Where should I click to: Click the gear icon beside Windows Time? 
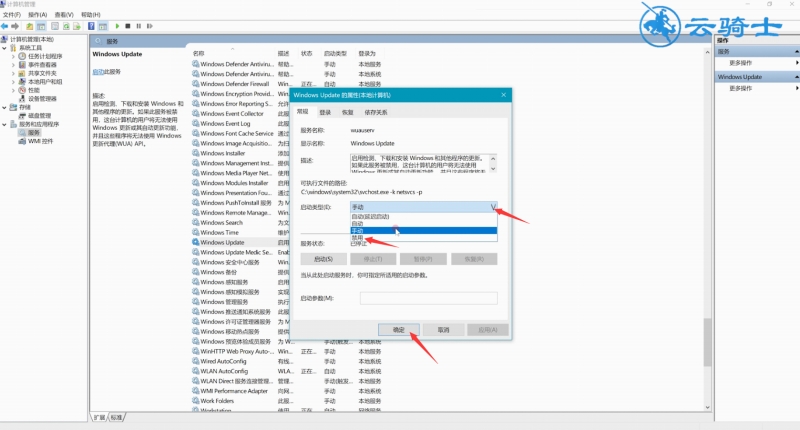pos(195,232)
